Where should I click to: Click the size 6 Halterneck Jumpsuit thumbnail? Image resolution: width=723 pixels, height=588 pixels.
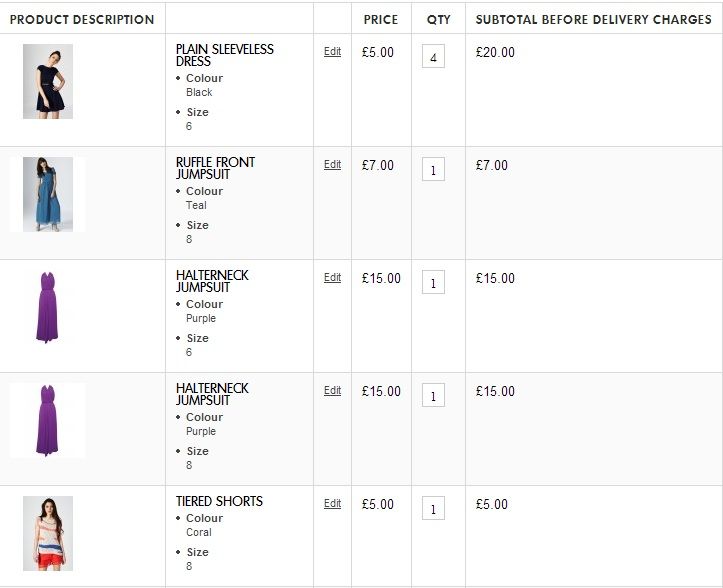[48, 307]
